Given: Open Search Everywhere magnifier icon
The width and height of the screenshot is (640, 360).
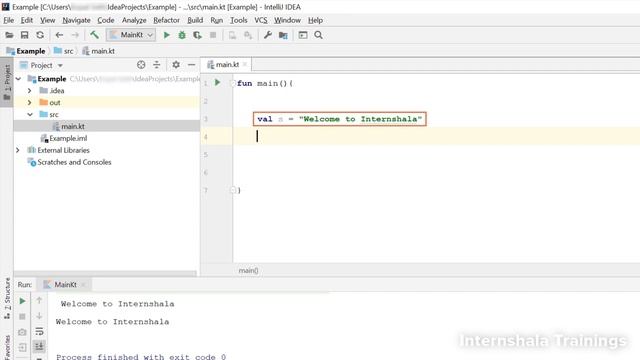Looking at the screenshot, I should (x=318, y=35).
